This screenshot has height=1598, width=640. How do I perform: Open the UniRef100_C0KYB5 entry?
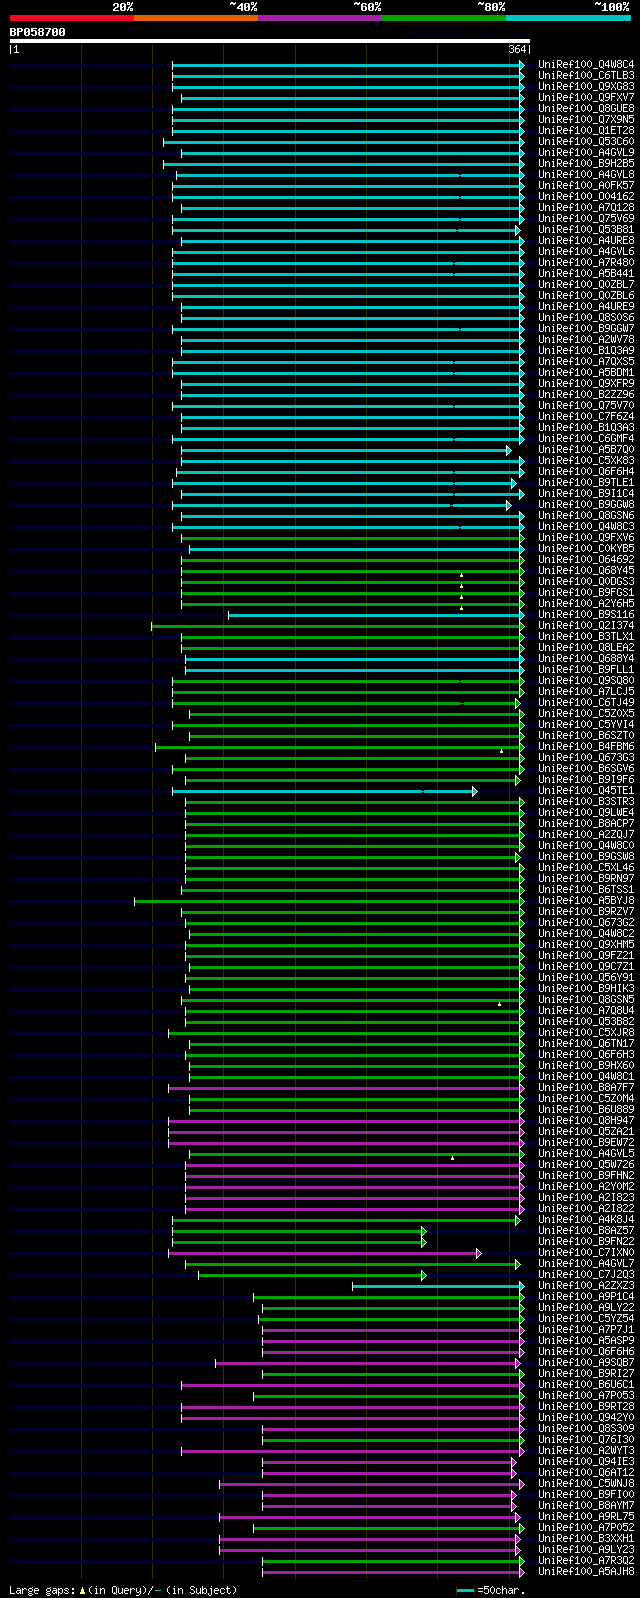pos(586,548)
